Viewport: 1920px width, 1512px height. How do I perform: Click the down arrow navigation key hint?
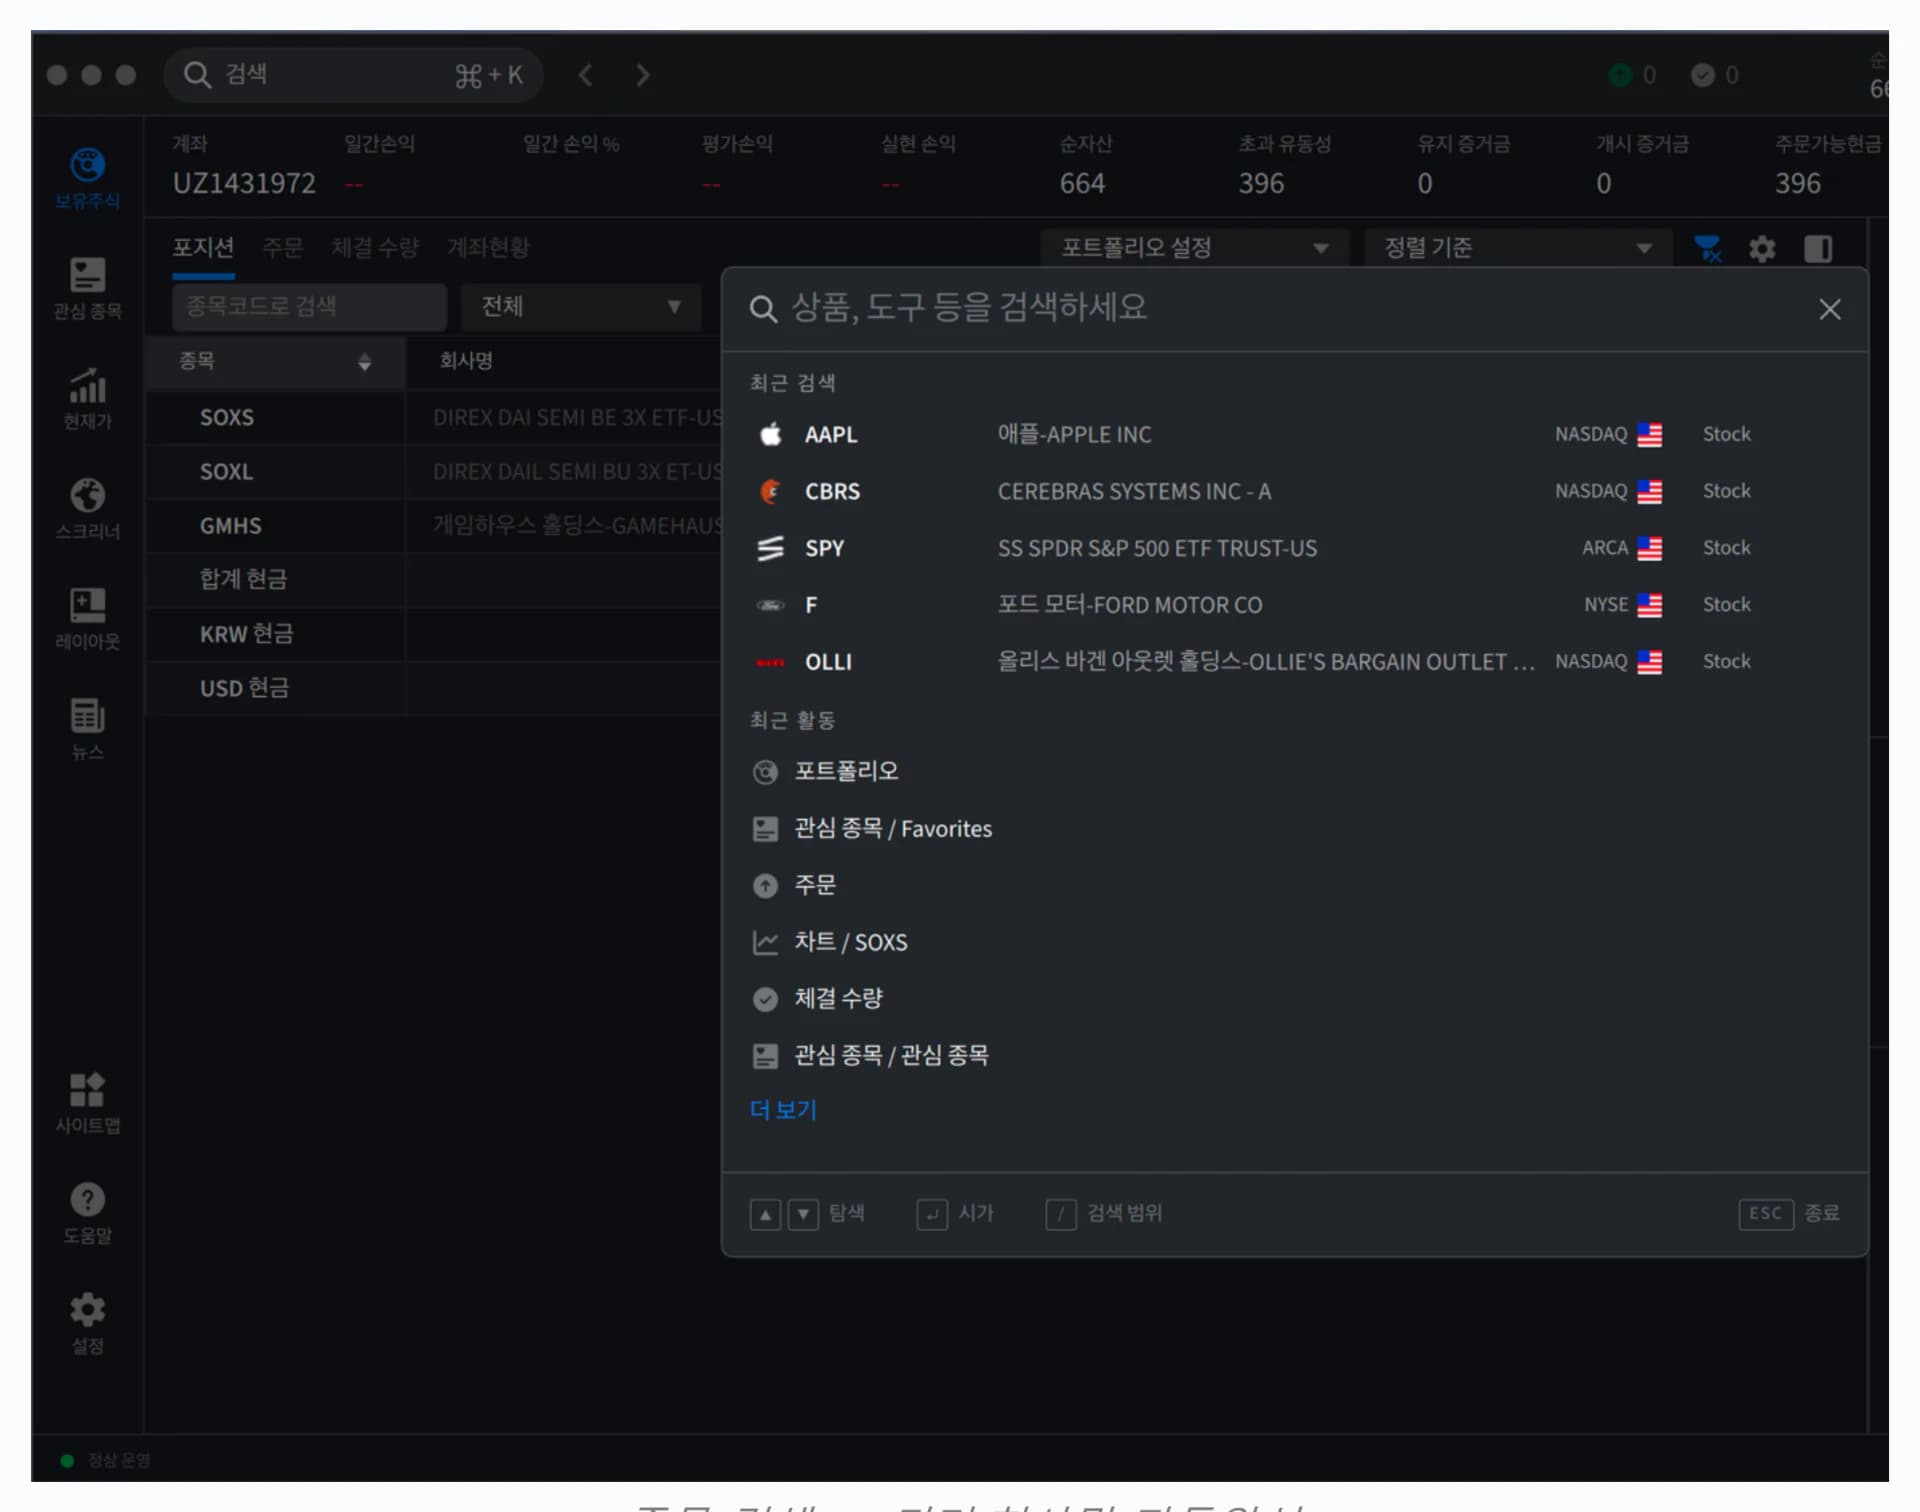[803, 1215]
